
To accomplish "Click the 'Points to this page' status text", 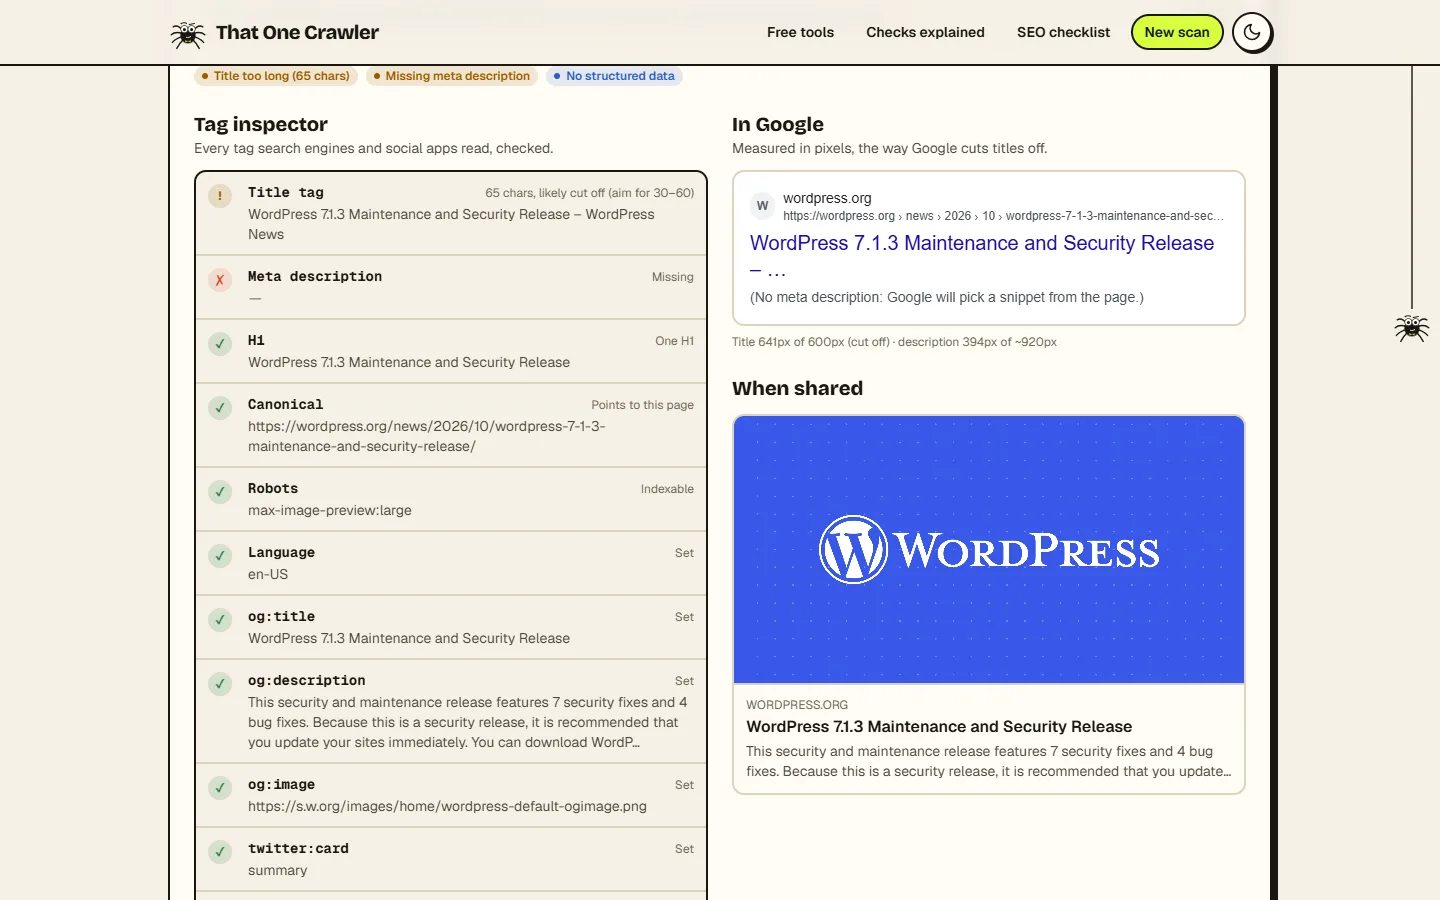I will tap(642, 405).
